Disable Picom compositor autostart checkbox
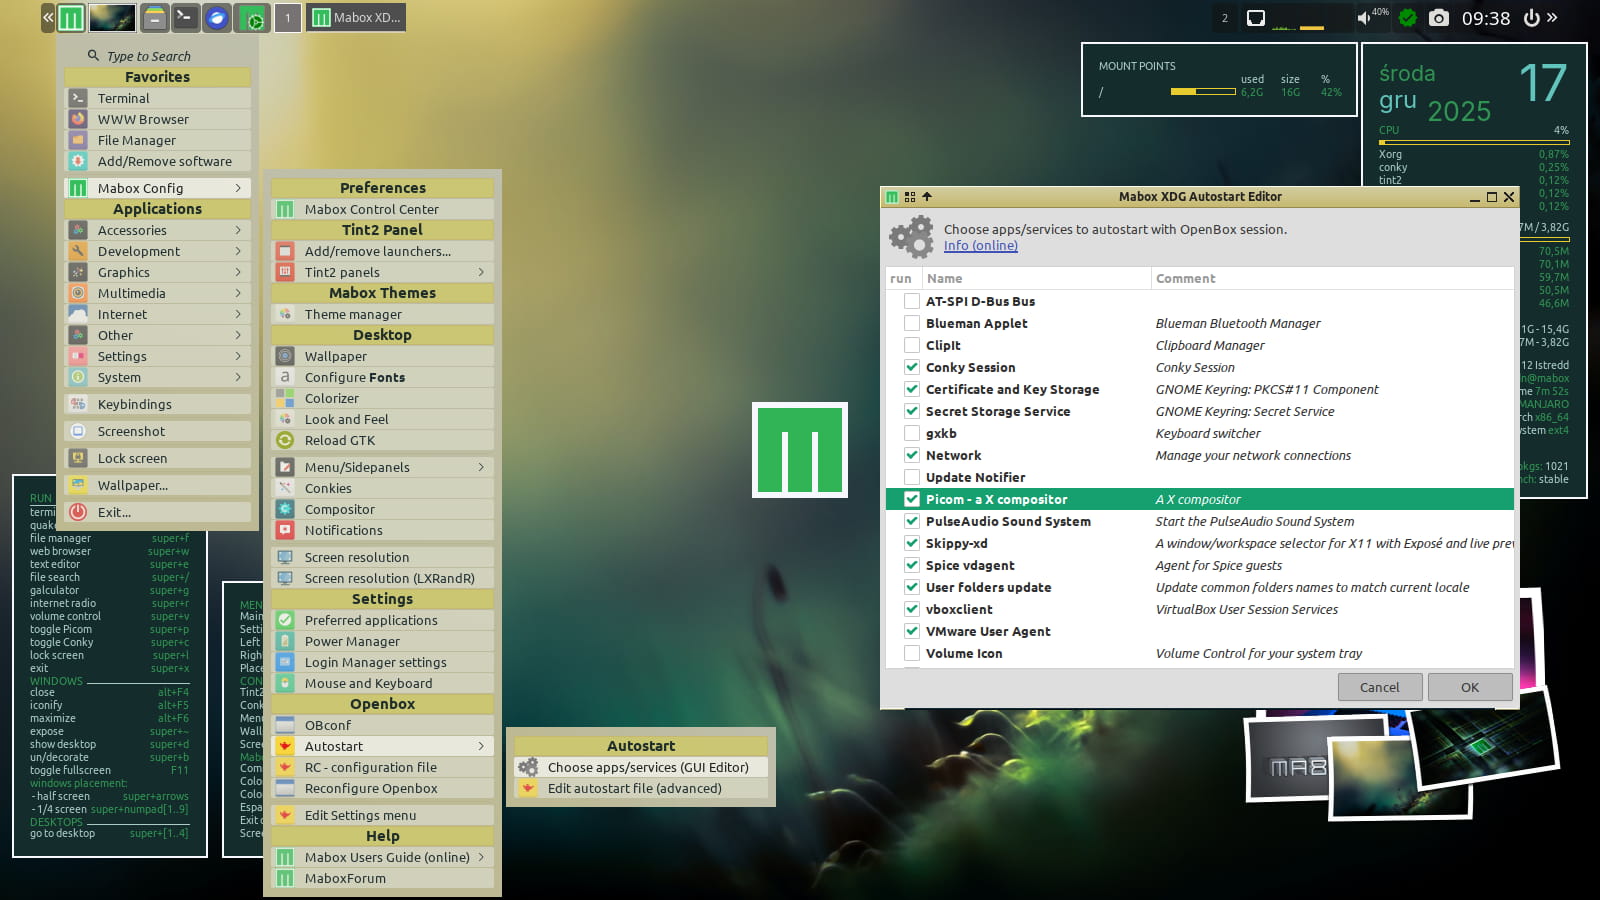Screen dimensions: 1600x900 tap(912, 499)
